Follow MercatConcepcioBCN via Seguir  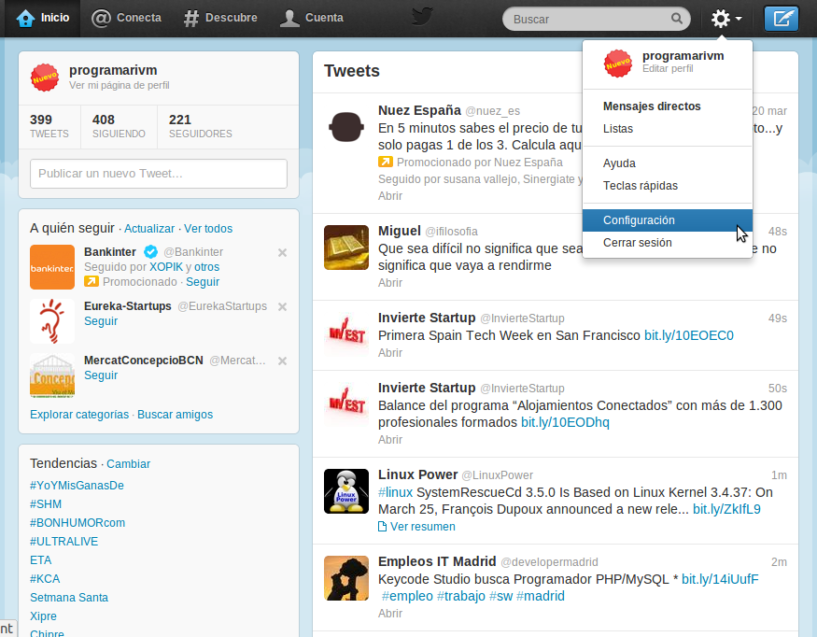[101, 375]
